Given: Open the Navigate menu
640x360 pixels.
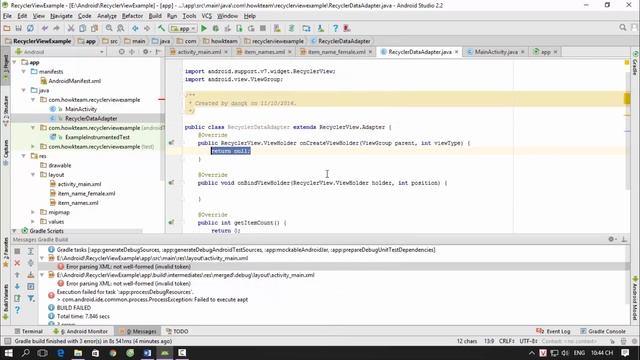Looking at the screenshot, I should (x=61, y=16).
